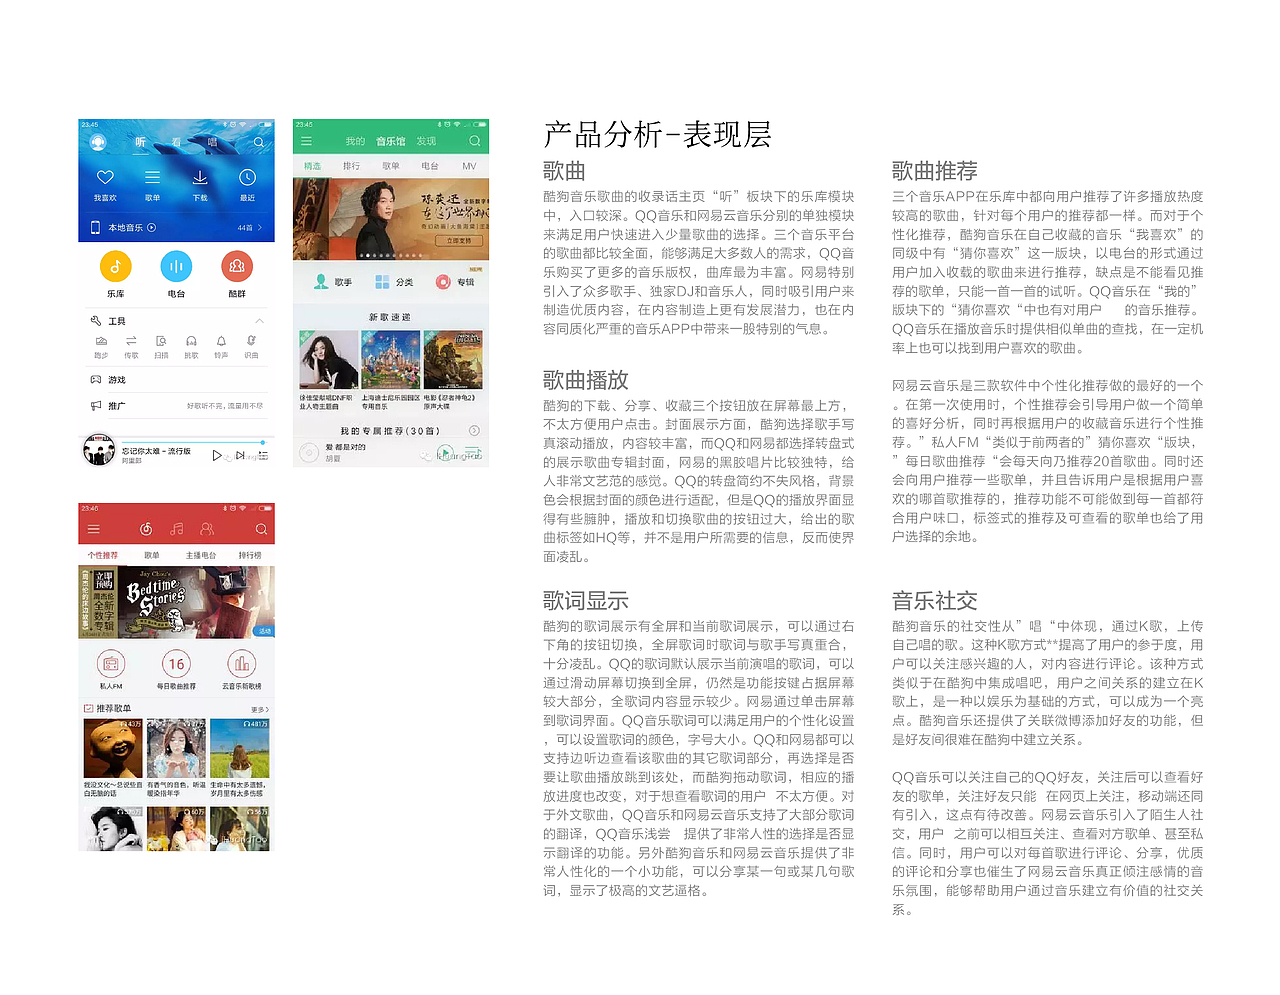Screen dimensions: 1280x995
Task: Open the hamburger menu in NetEase Cloud Music
Action: pyautogui.click(x=94, y=529)
